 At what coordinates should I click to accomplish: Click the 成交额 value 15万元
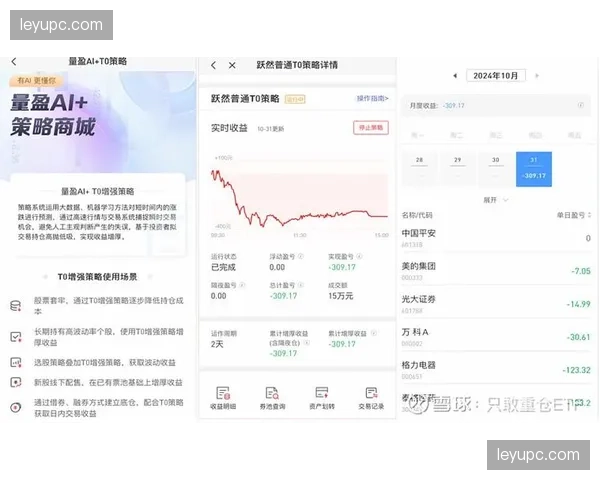tap(341, 296)
